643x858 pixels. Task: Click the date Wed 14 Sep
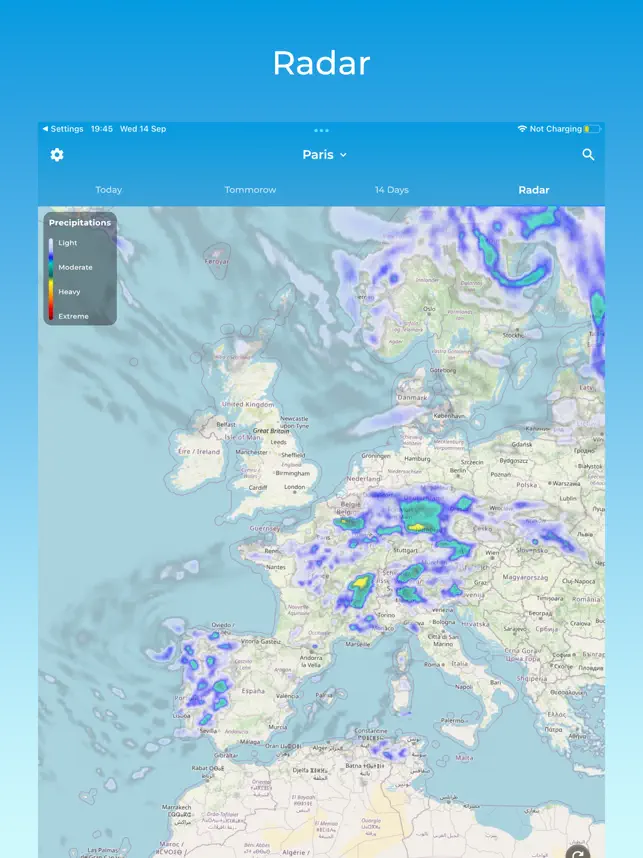tap(143, 129)
